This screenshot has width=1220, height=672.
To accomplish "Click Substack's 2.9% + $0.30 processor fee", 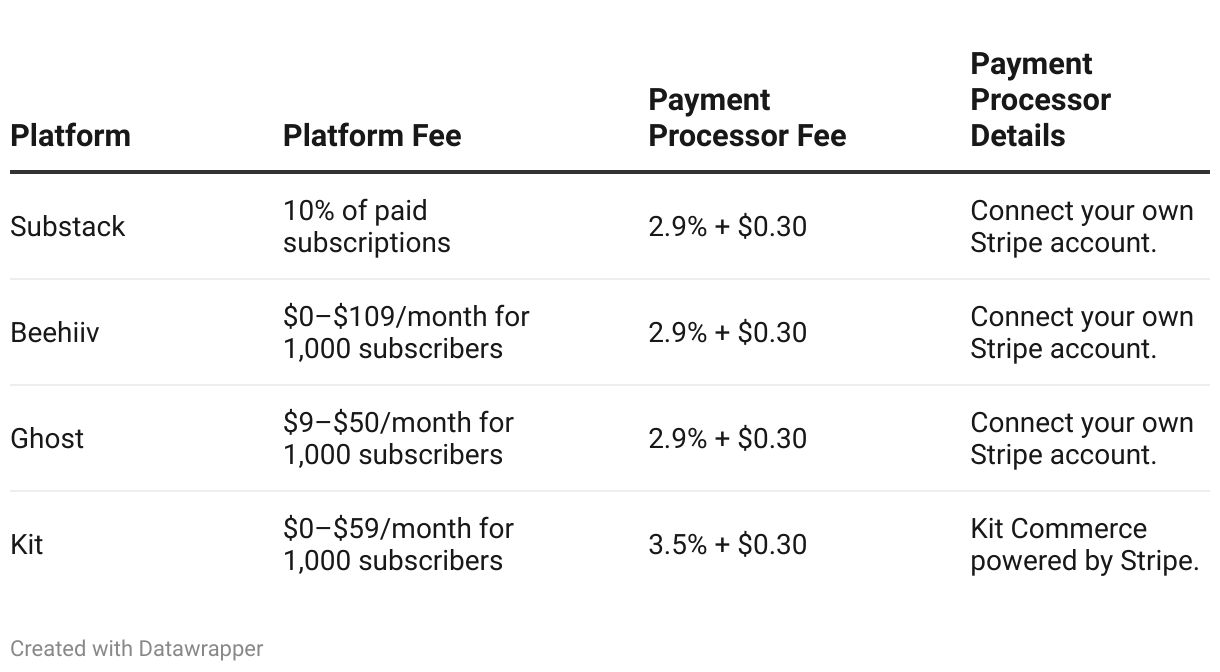I will [x=727, y=227].
